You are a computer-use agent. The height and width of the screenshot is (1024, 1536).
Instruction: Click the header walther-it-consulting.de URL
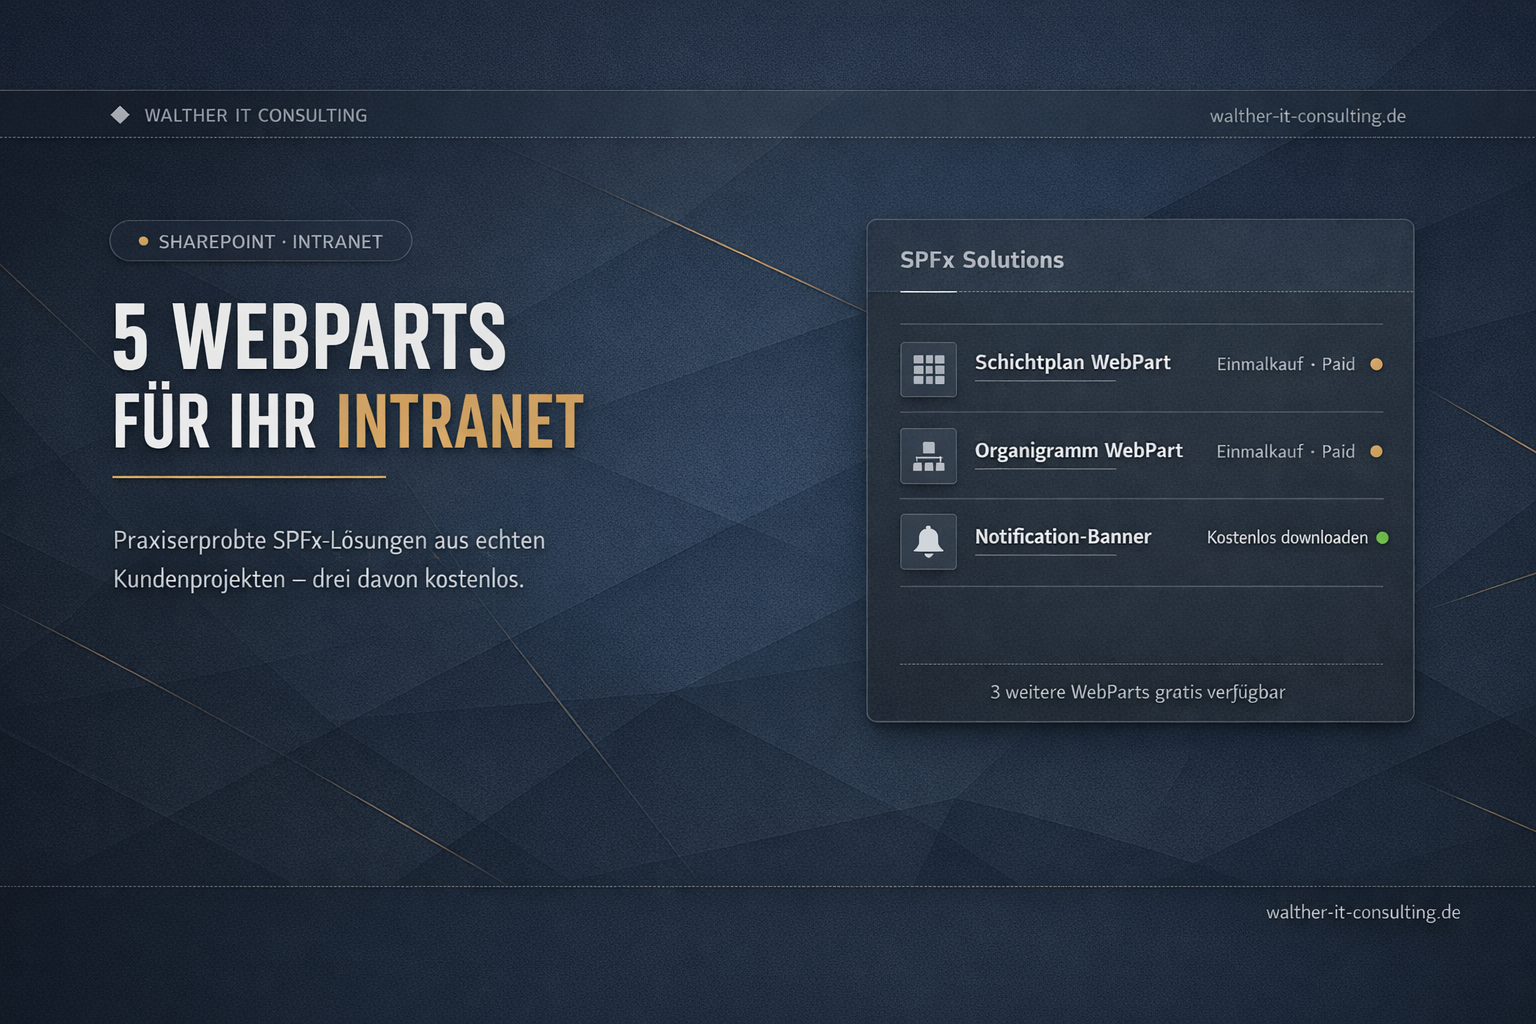pos(1307,116)
